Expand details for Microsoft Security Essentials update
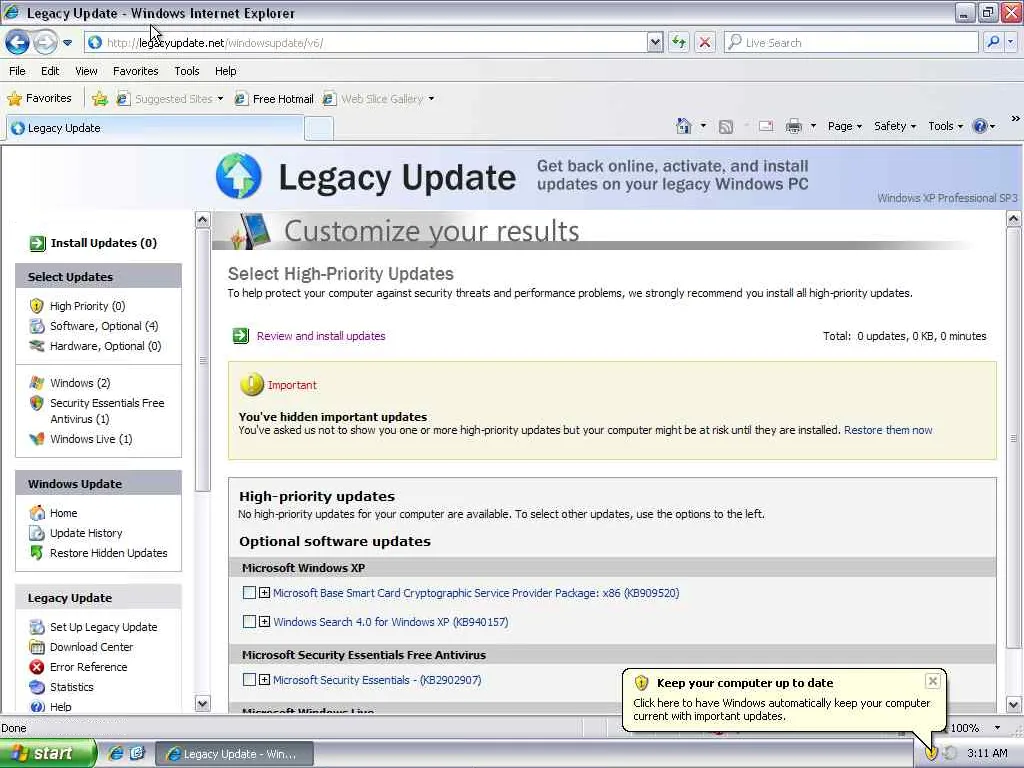Image resolution: width=1024 pixels, height=768 pixels. pyautogui.click(x=264, y=679)
